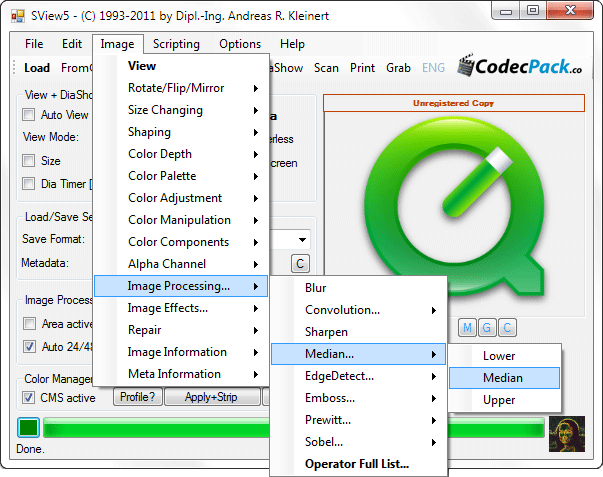The image size is (603, 477).
Task: Enable the Dia Timer checkbox
Action: (28, 183)
